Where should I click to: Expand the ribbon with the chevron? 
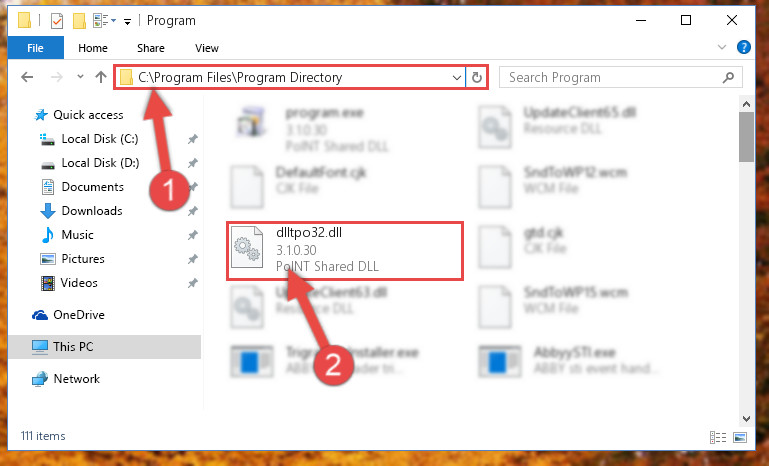tap(721, 47)
